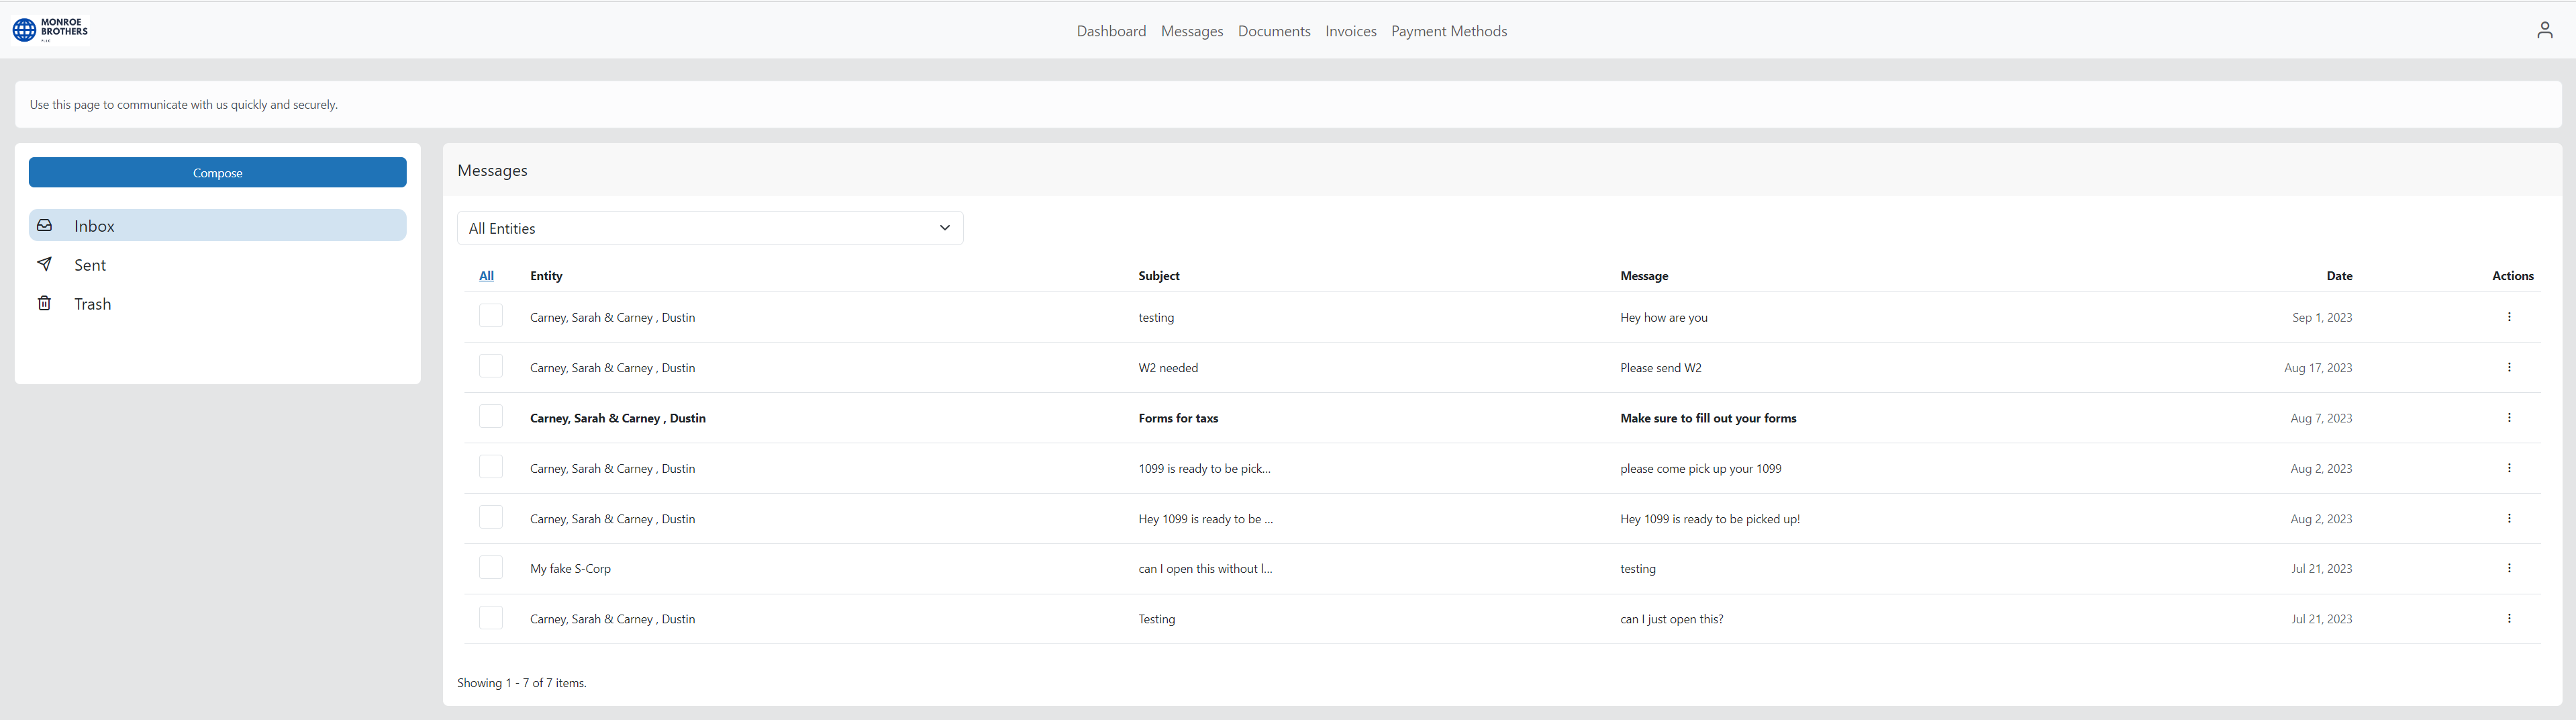Open actions menu for 'Forms for taxs' message
Screen dimensions: 2576x720
point(2510,417)
